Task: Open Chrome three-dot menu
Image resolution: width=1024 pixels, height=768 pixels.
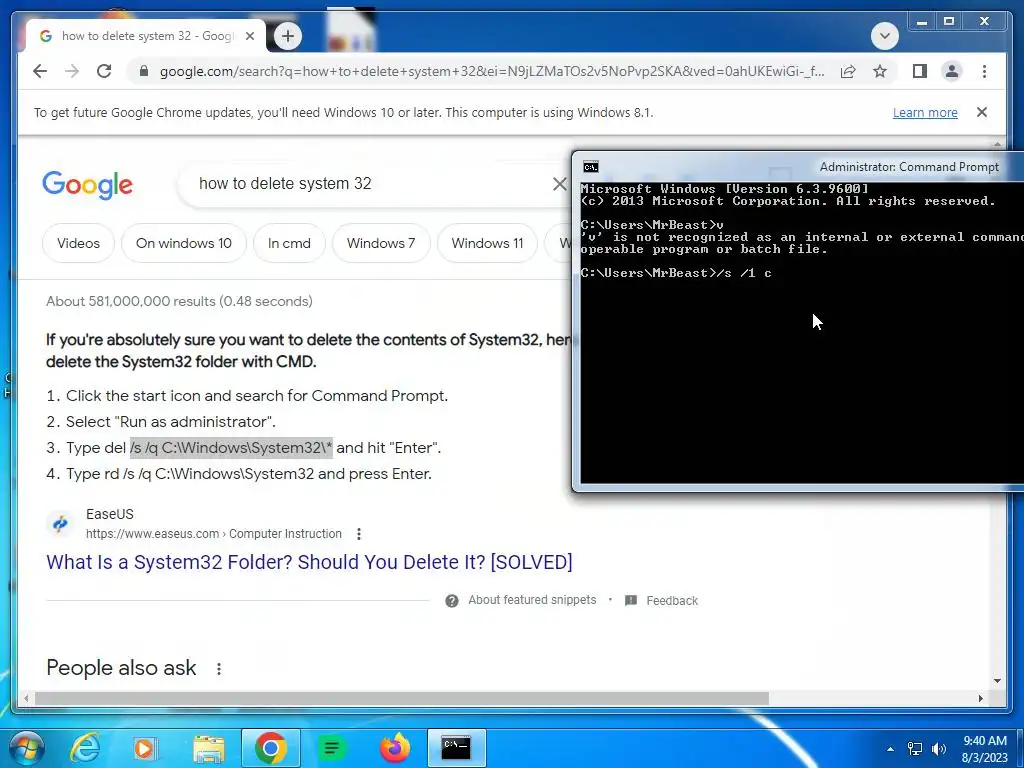Action: tap(984, 71)
